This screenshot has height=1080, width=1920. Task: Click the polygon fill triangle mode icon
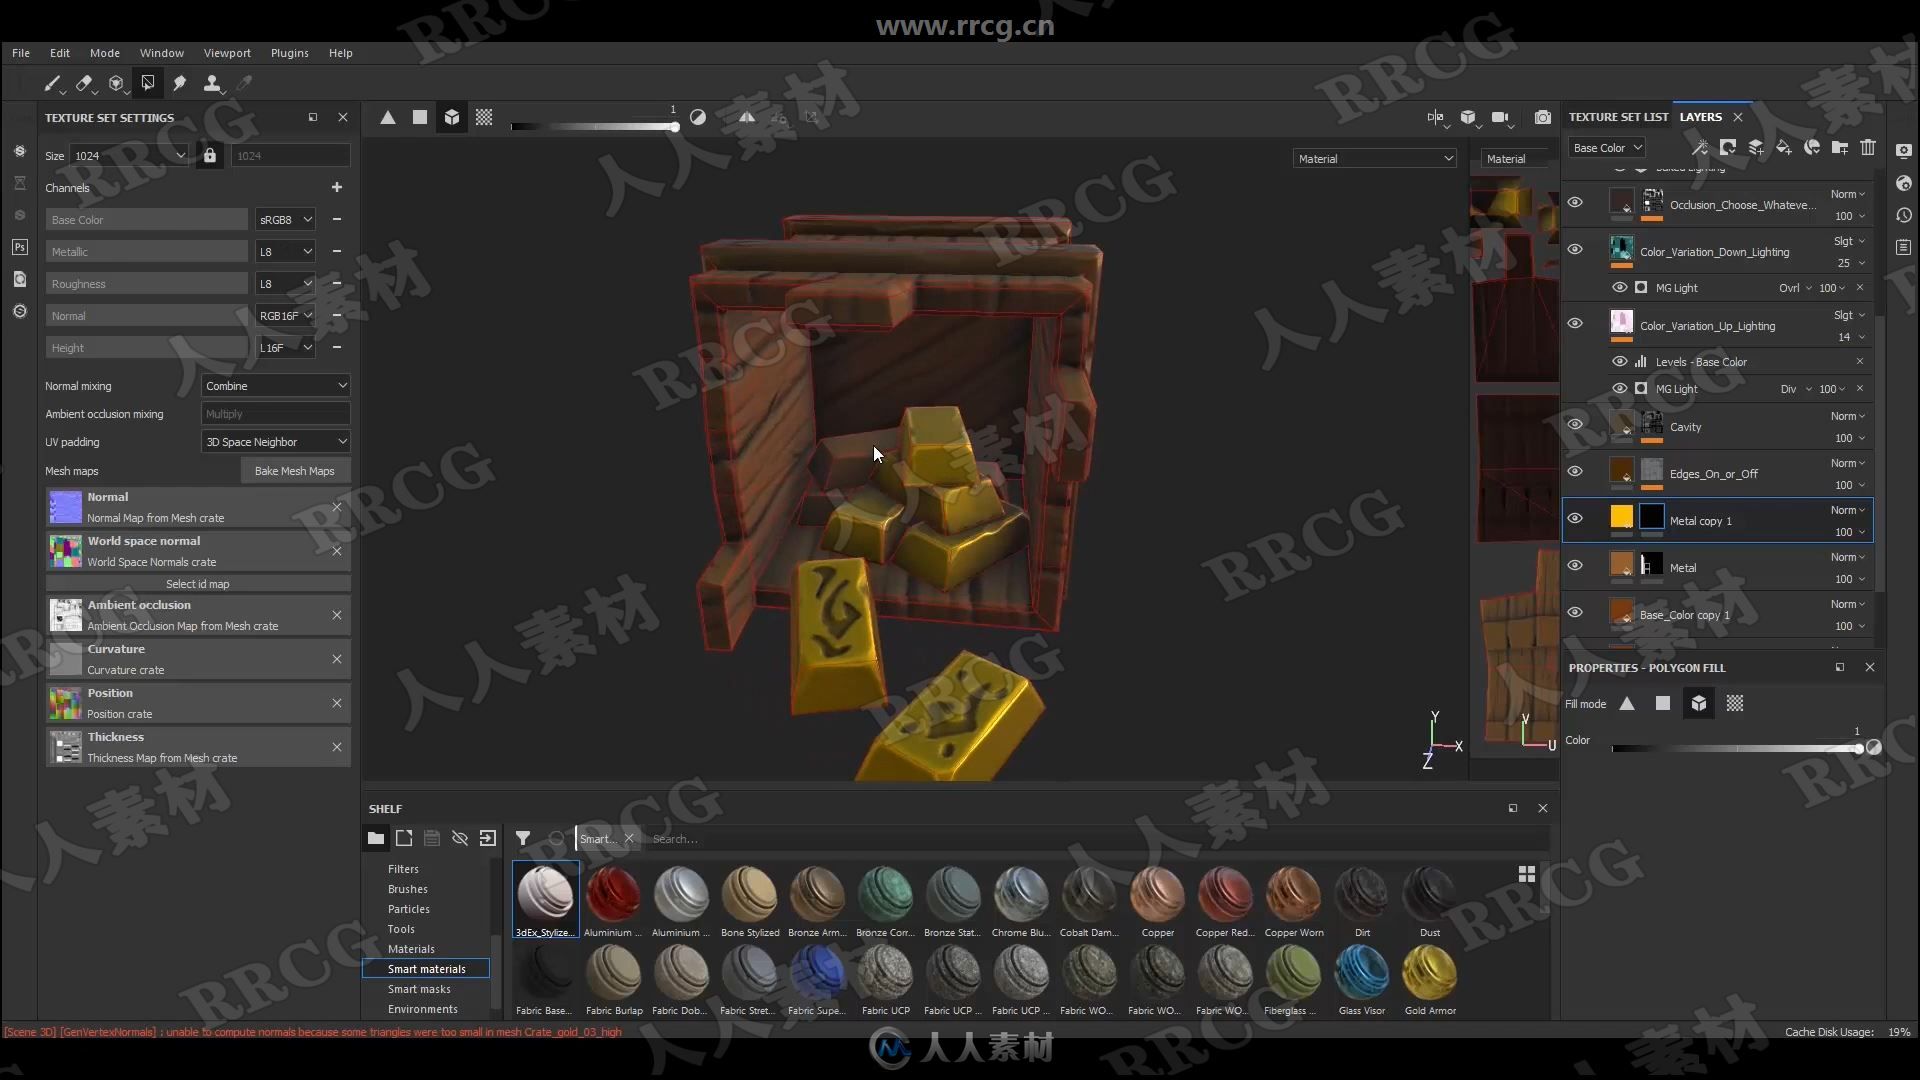pos(1626,703)
